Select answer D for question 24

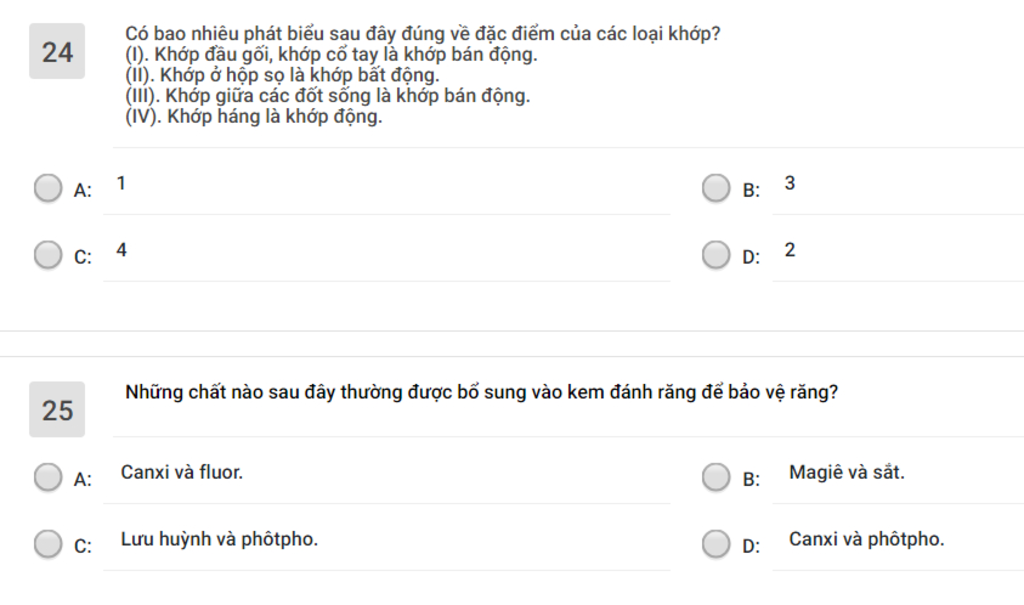(716, 255)
